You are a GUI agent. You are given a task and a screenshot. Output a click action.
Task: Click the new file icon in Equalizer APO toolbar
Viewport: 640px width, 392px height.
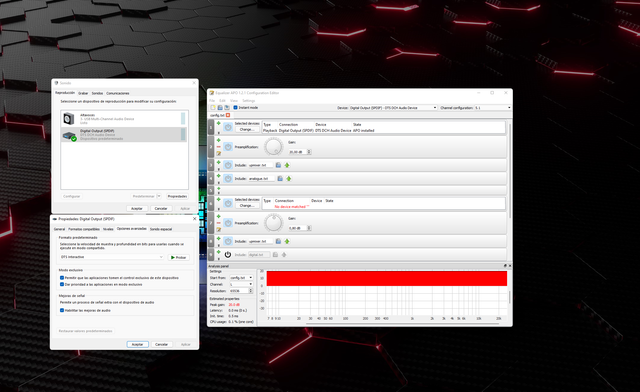[x=213, y=107]
